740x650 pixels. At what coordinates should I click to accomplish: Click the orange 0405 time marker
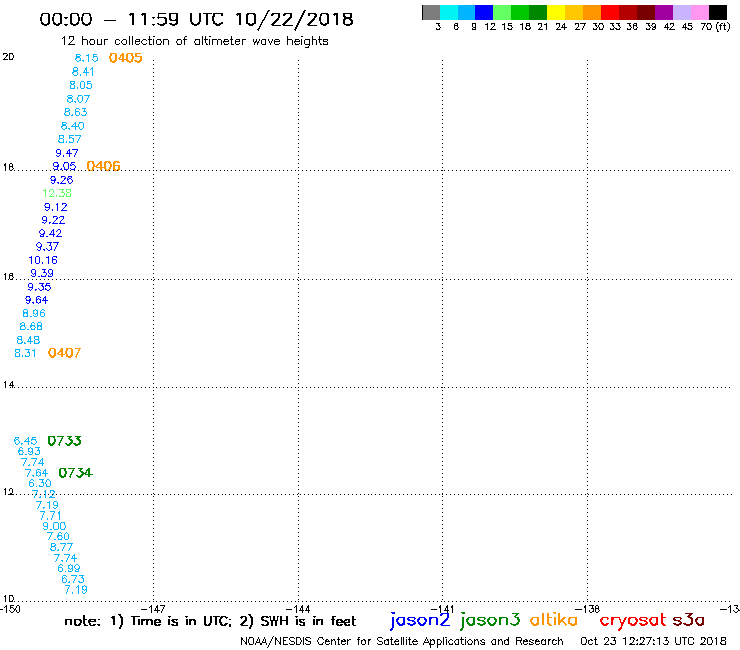click(125, 58)
